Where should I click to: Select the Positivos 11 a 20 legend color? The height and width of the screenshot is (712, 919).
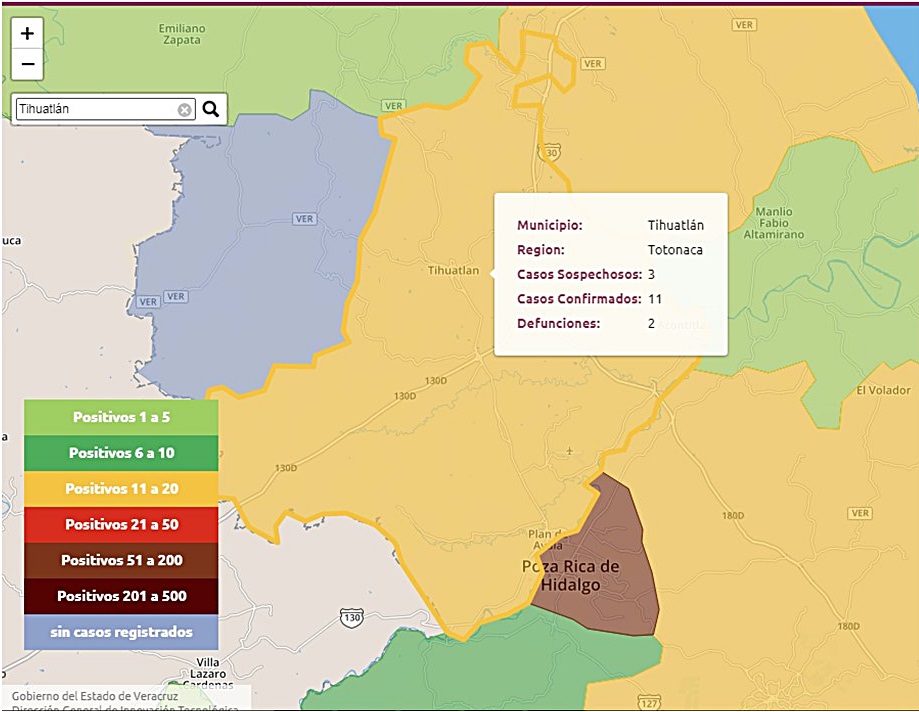pos(121,489)
